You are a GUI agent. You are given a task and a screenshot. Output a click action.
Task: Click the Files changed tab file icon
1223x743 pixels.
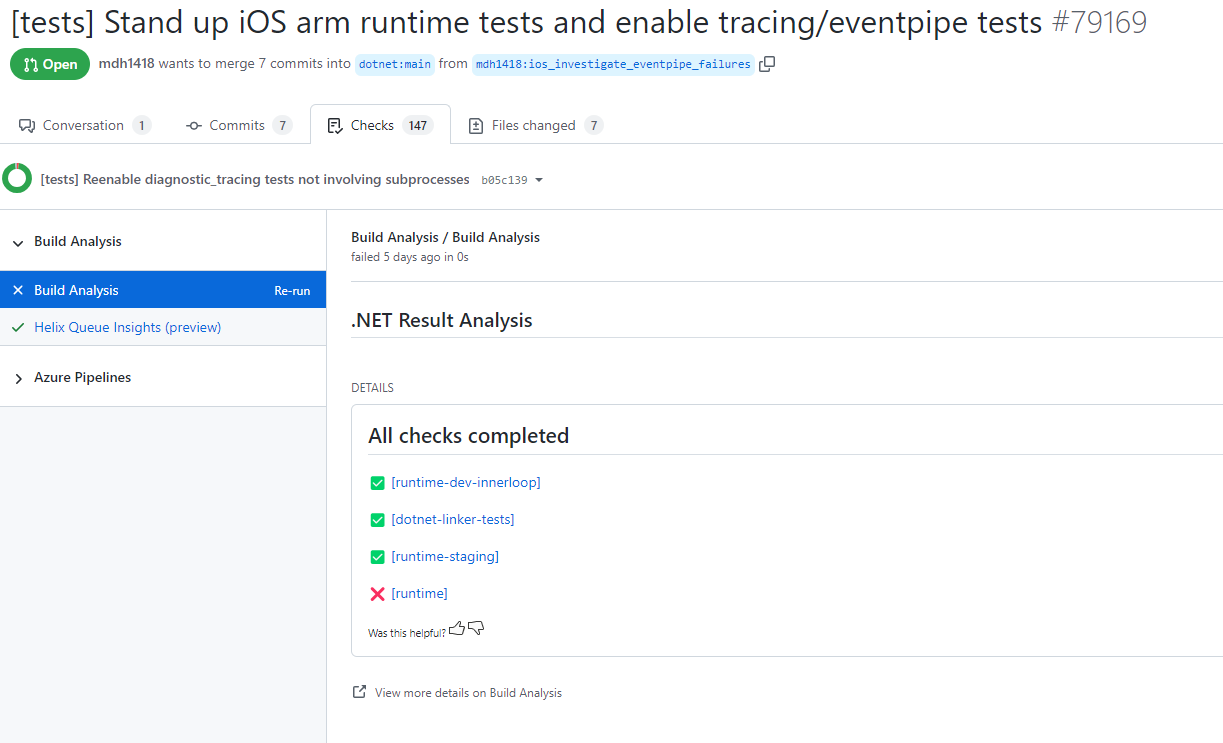pyautogui.click(x=476, y=125)
